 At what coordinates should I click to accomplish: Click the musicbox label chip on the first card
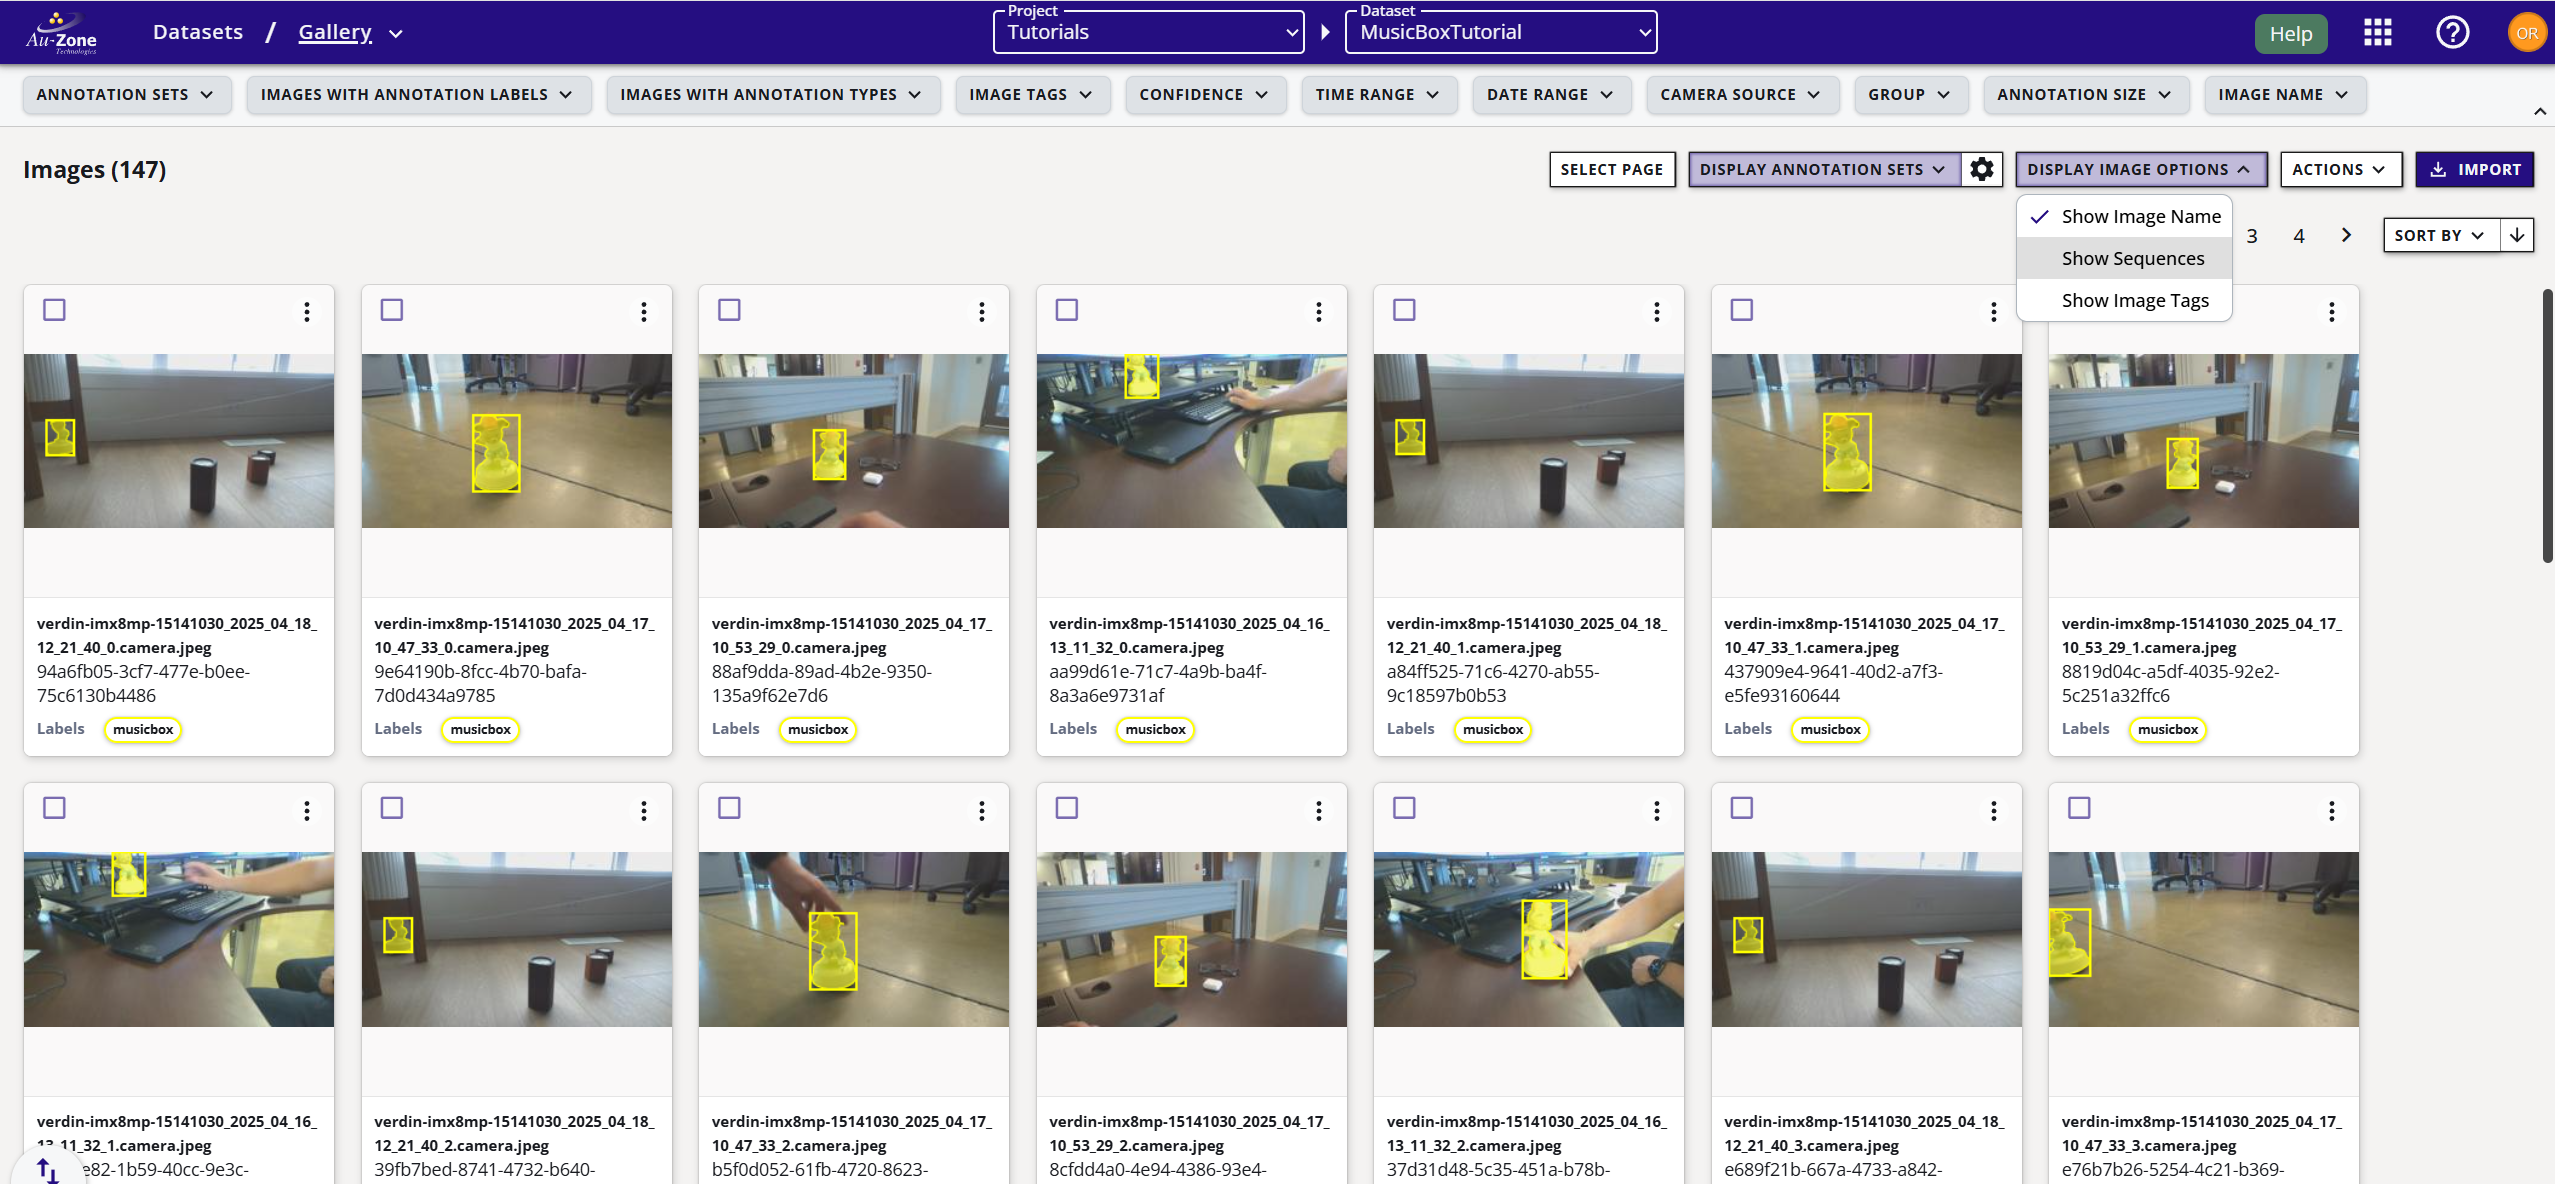click(142, 729)
